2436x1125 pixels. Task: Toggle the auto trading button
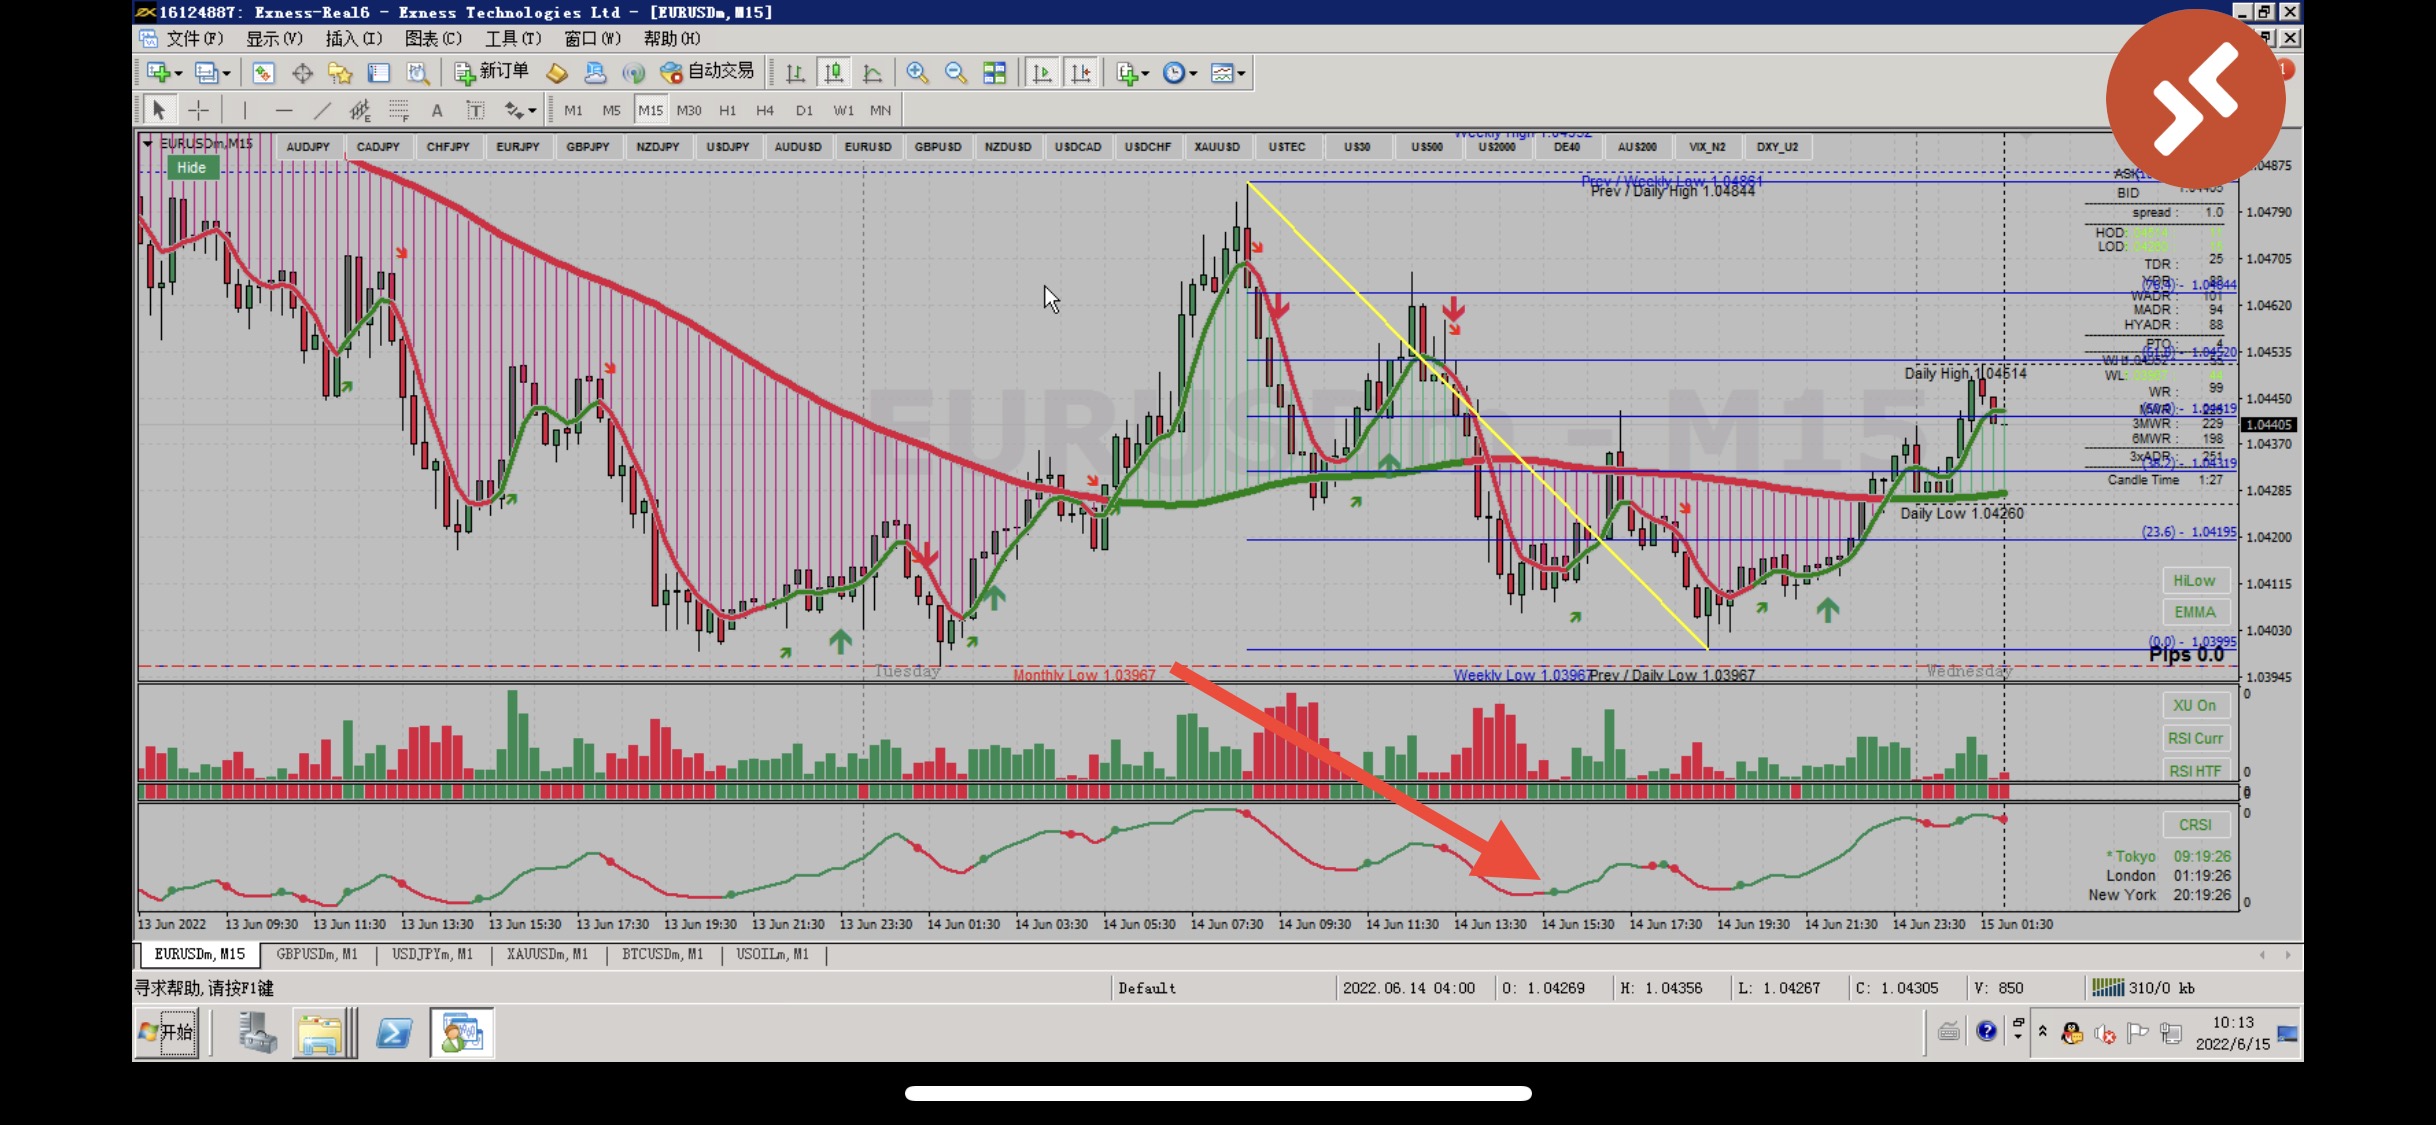pyautogui.click(x=708, y=72)
